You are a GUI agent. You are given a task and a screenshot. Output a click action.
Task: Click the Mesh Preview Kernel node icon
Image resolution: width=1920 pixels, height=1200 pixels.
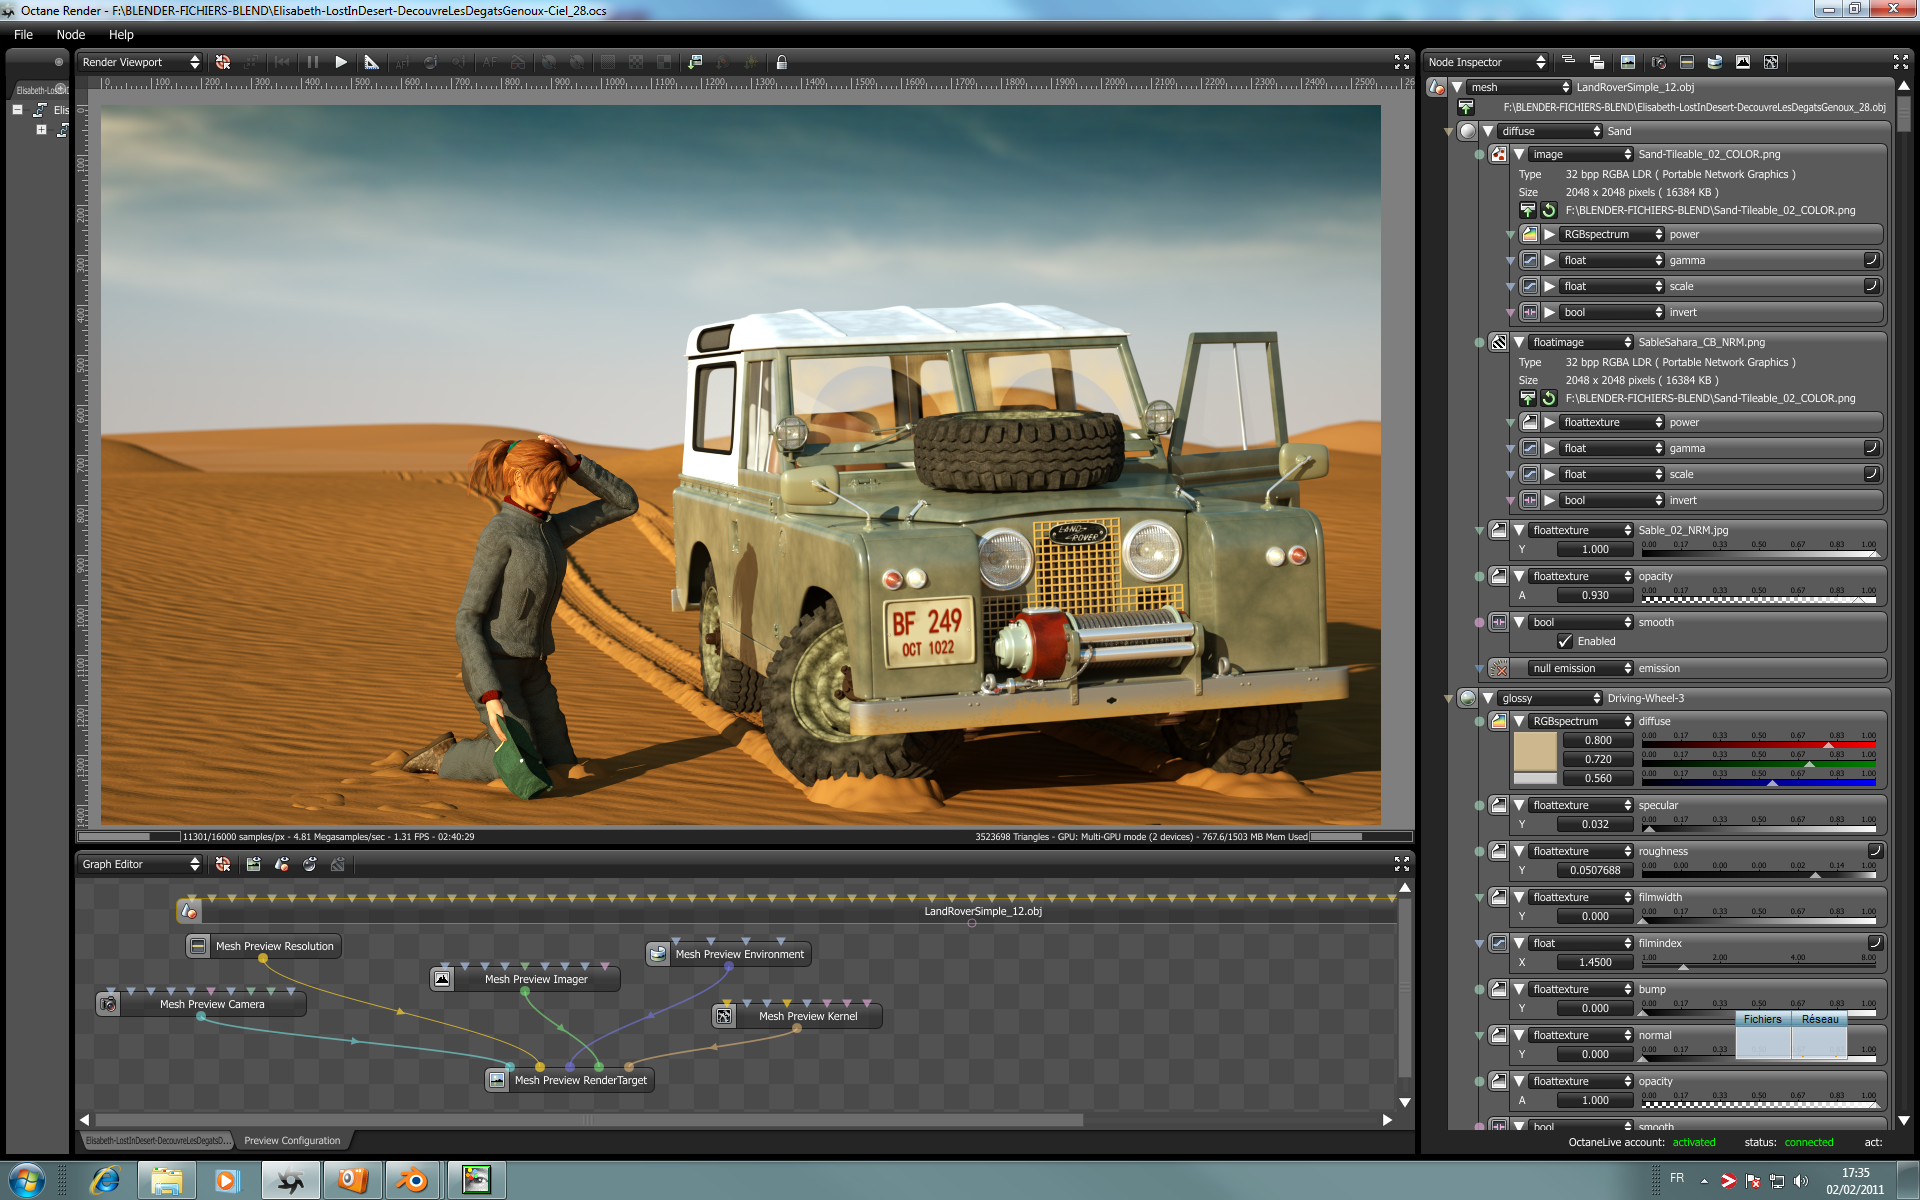724,1016
